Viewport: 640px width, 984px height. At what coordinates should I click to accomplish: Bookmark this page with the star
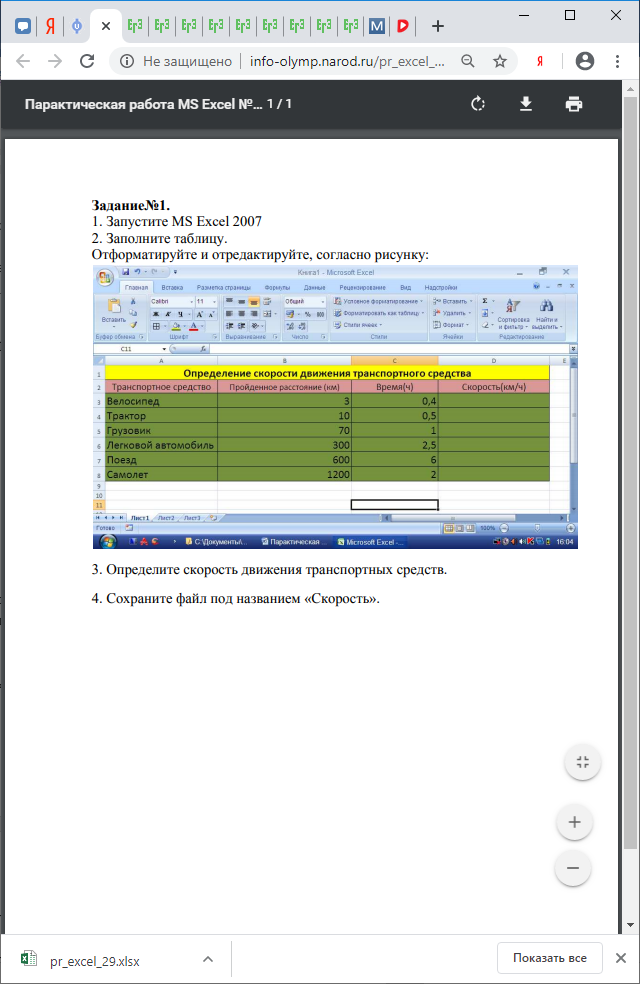[499, 61]
